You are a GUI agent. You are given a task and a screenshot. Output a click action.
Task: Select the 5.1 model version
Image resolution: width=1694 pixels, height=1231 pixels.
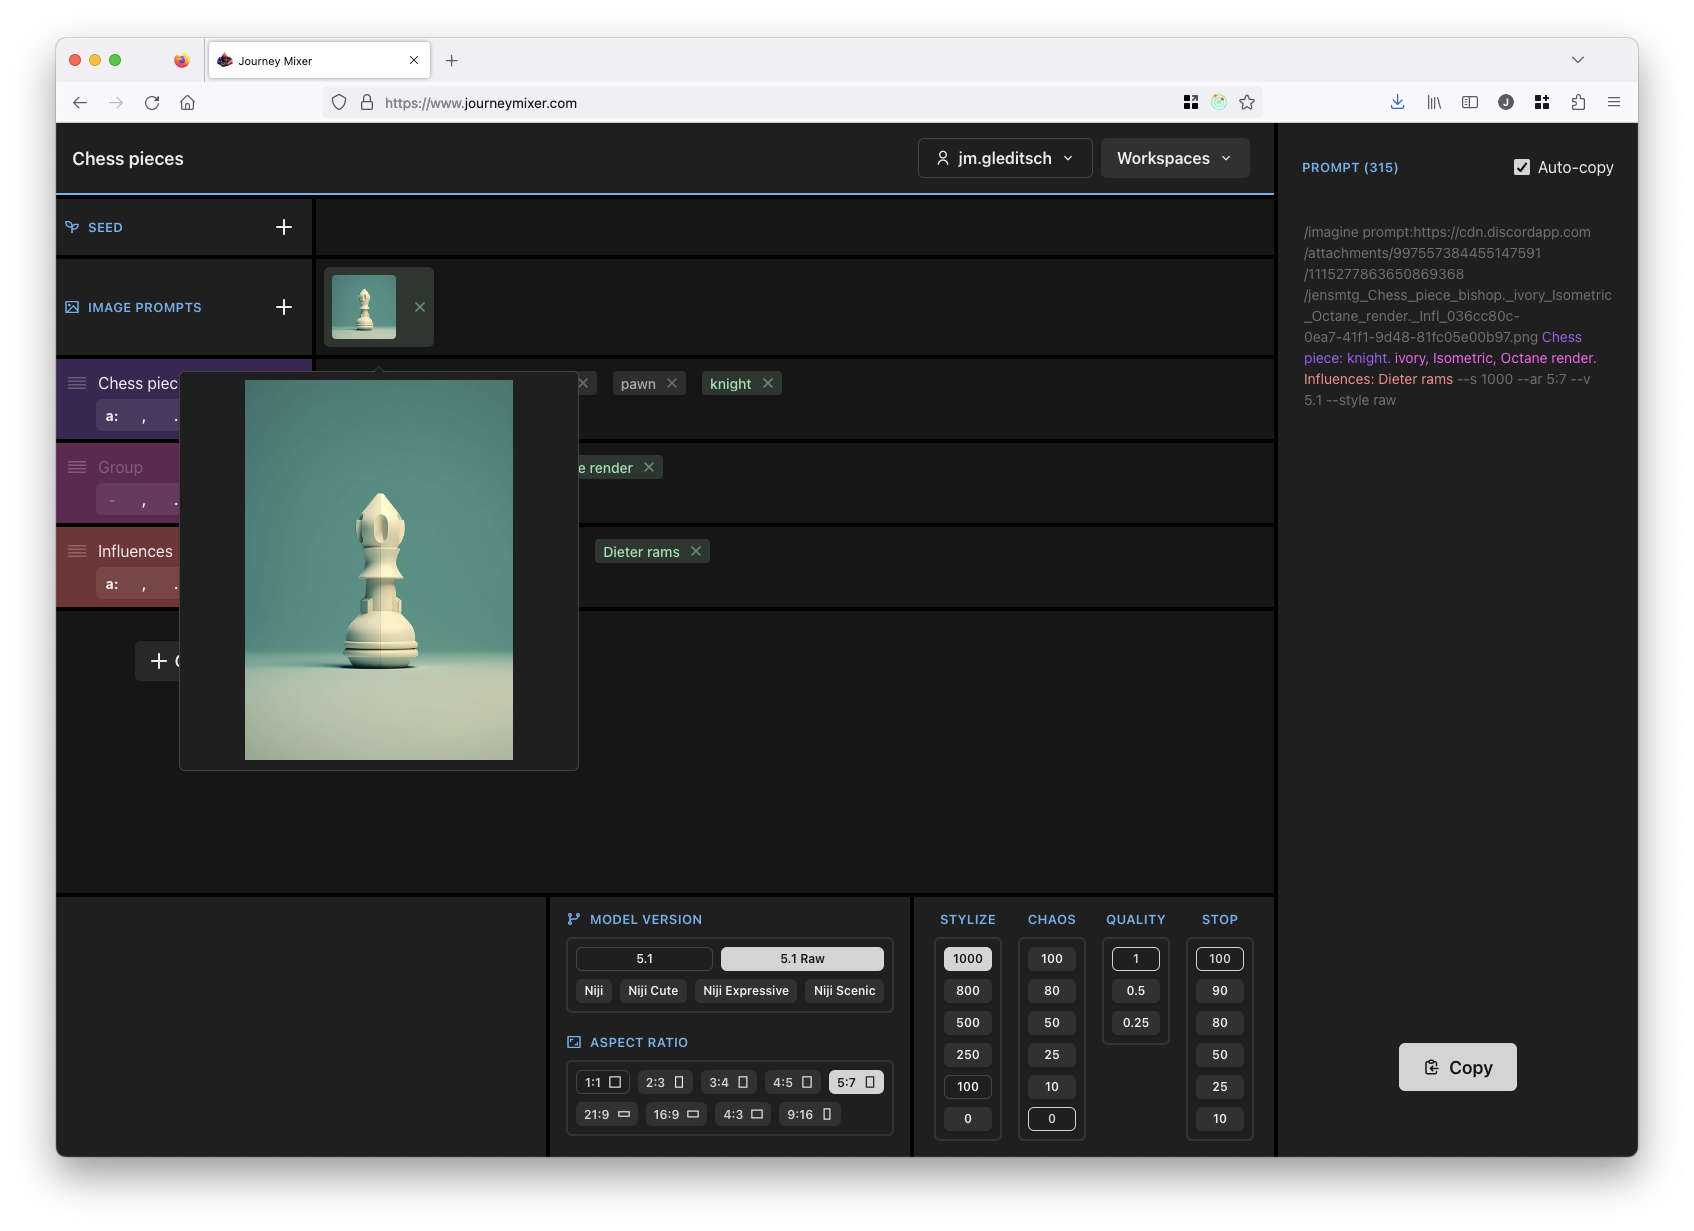[x=644, y=958]
